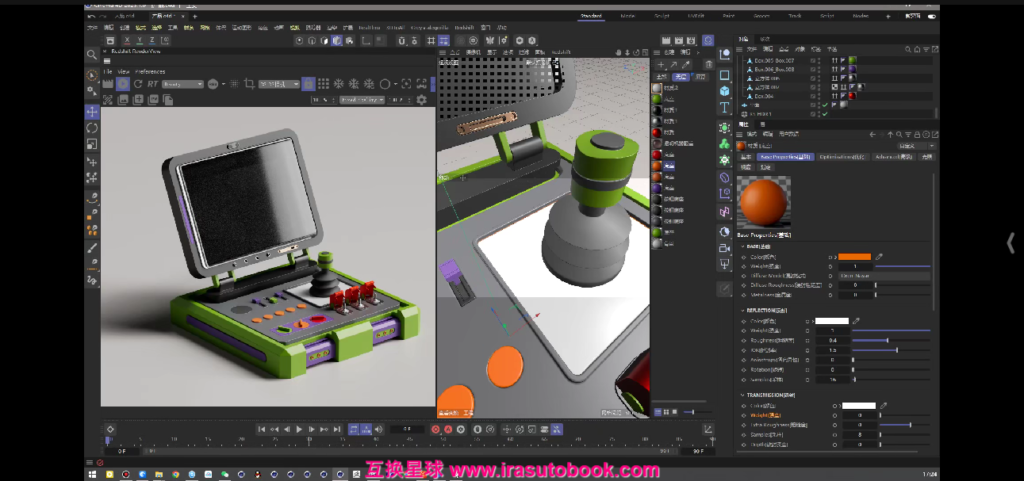Open the Redshift RenderView settings gear
The image size is (1024, 481).
pyautogui.click(x=421, y=100)
